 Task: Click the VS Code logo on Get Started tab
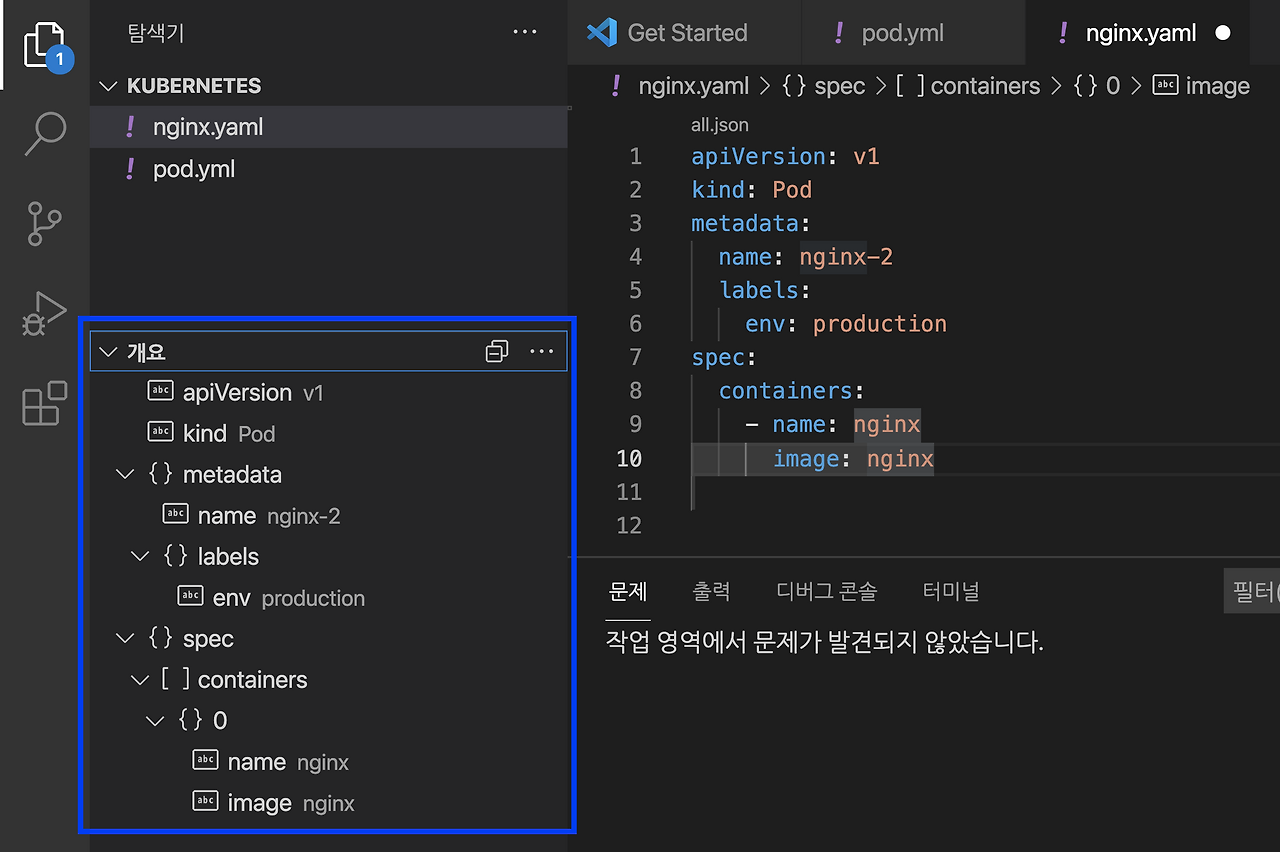[x=602, y=32]
